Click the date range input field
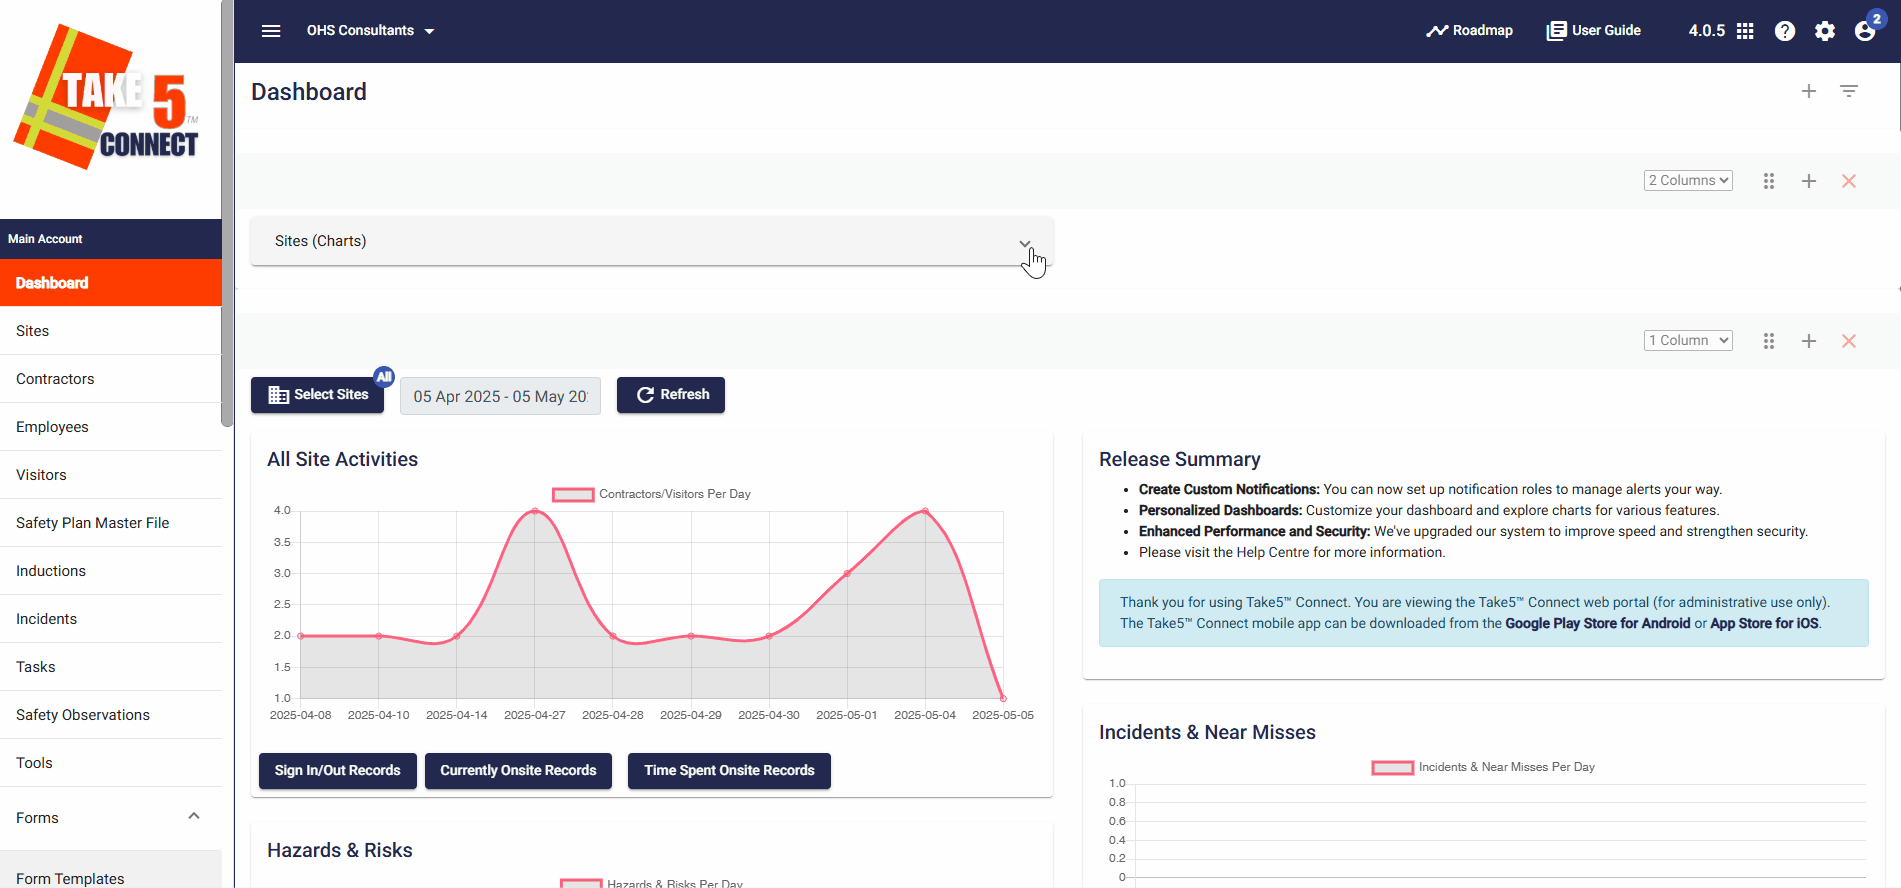1901x888 pixels. [x=500, y=396]
